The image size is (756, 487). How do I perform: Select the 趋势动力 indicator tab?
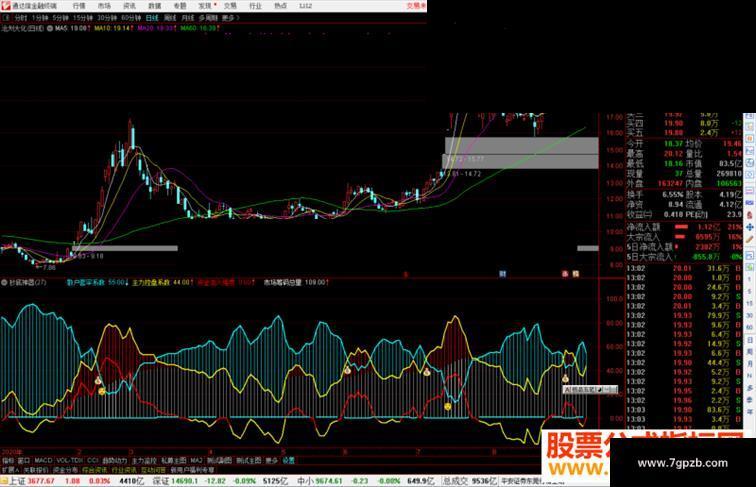click(x=115, y=460)
